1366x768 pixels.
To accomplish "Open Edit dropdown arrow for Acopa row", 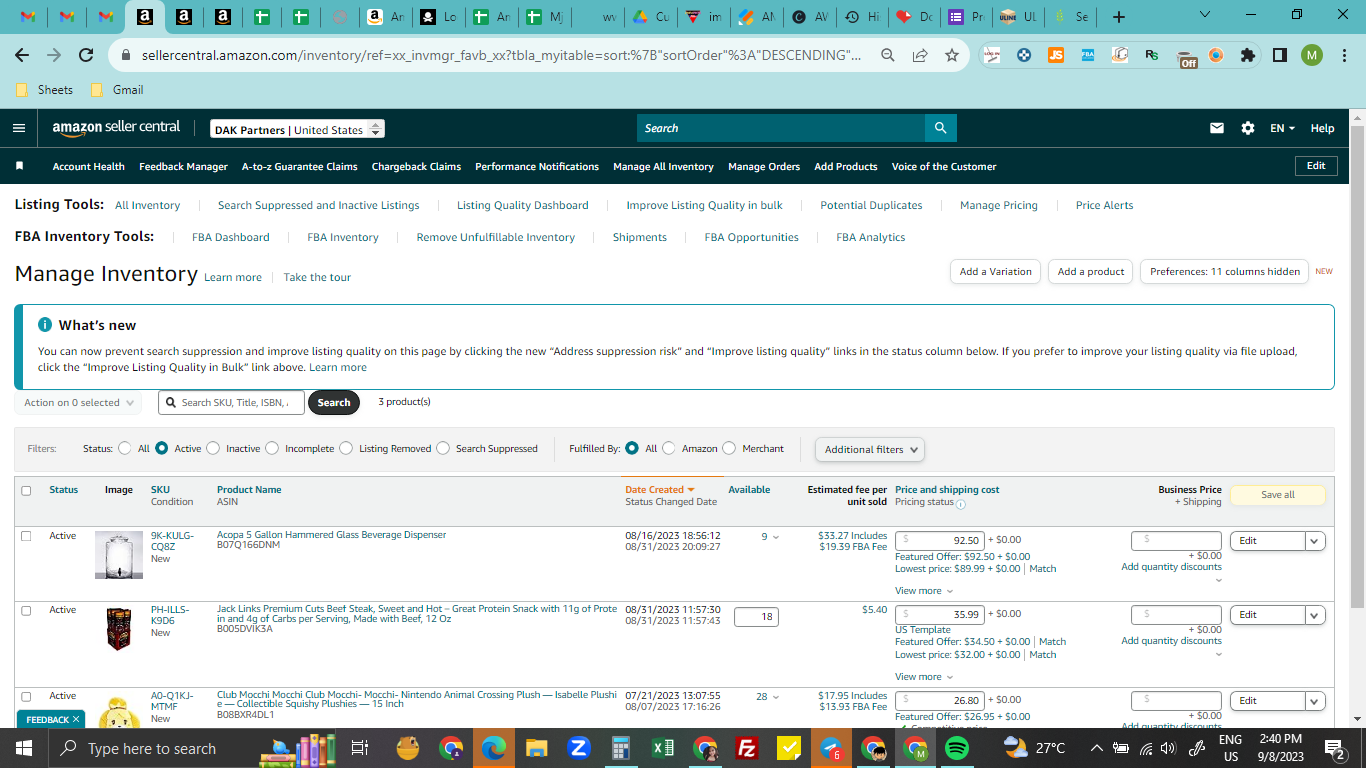I will [x=1315, y=541].
